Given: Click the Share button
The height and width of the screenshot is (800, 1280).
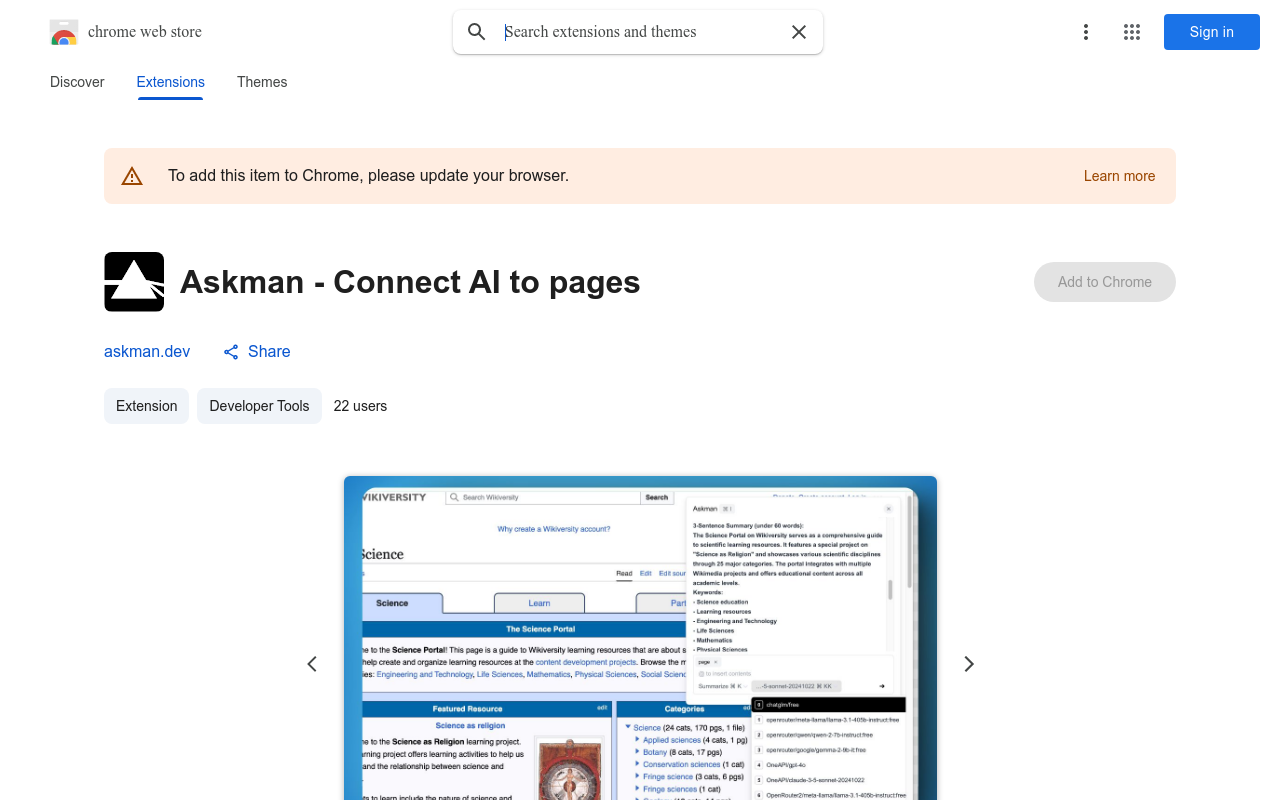Looking at the screenshot, I should [257, 351].
